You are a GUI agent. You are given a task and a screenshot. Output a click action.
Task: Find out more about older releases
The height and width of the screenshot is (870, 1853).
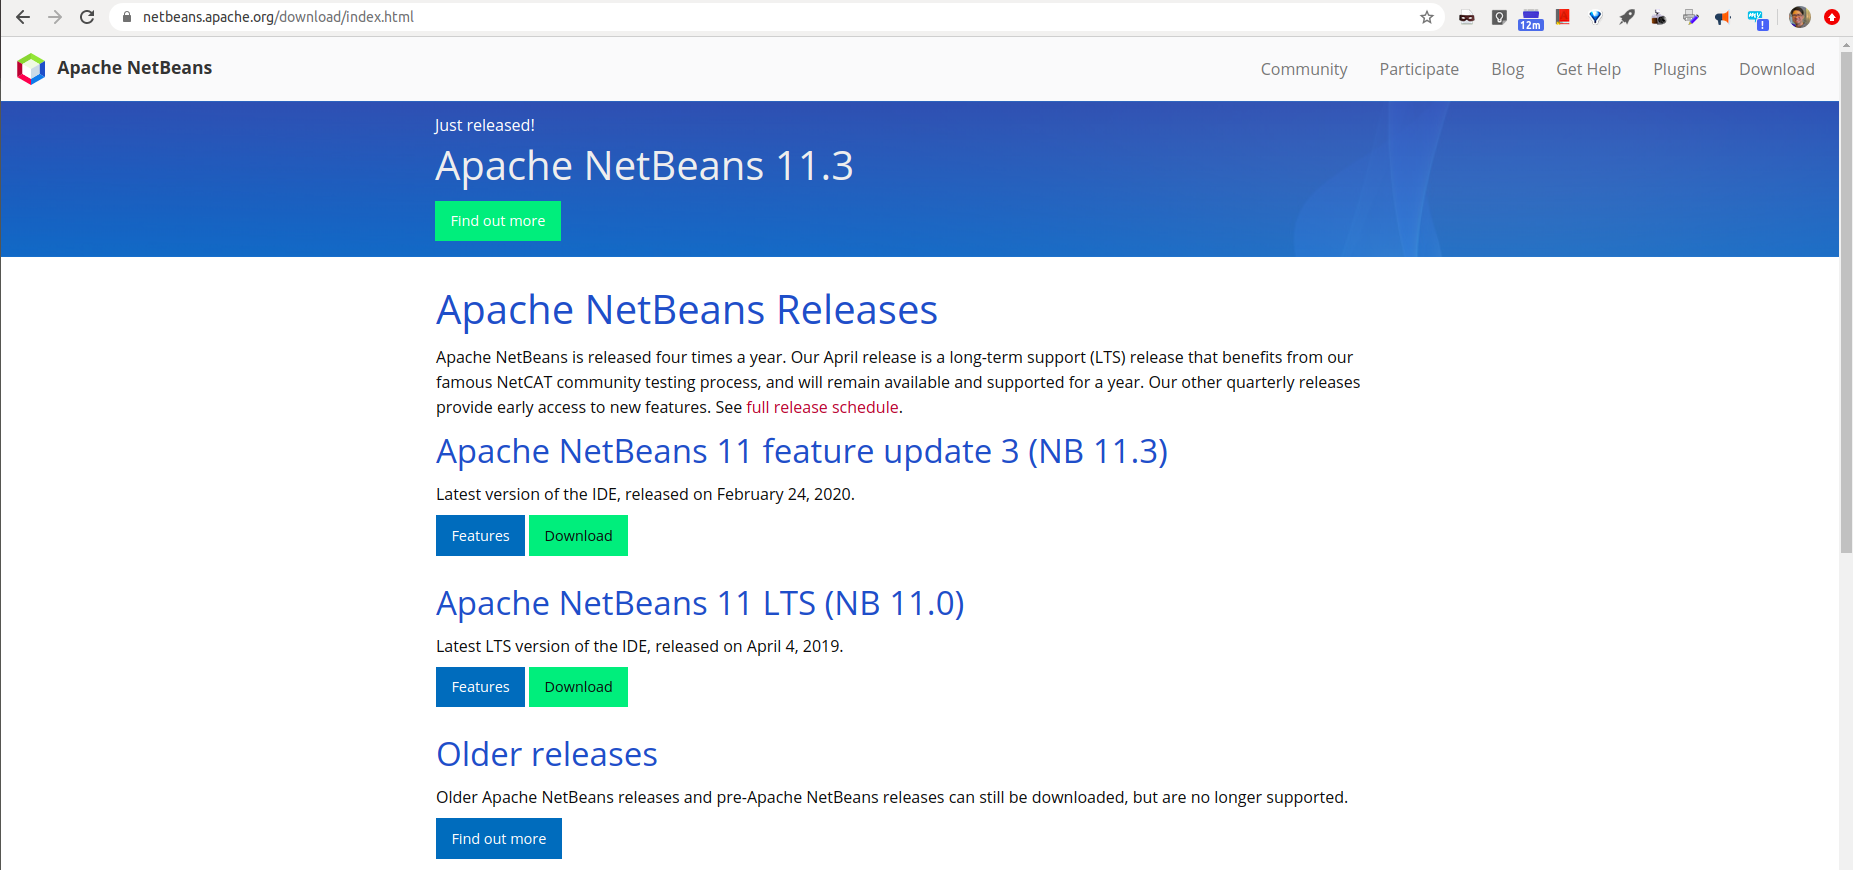tap(499, 839)
